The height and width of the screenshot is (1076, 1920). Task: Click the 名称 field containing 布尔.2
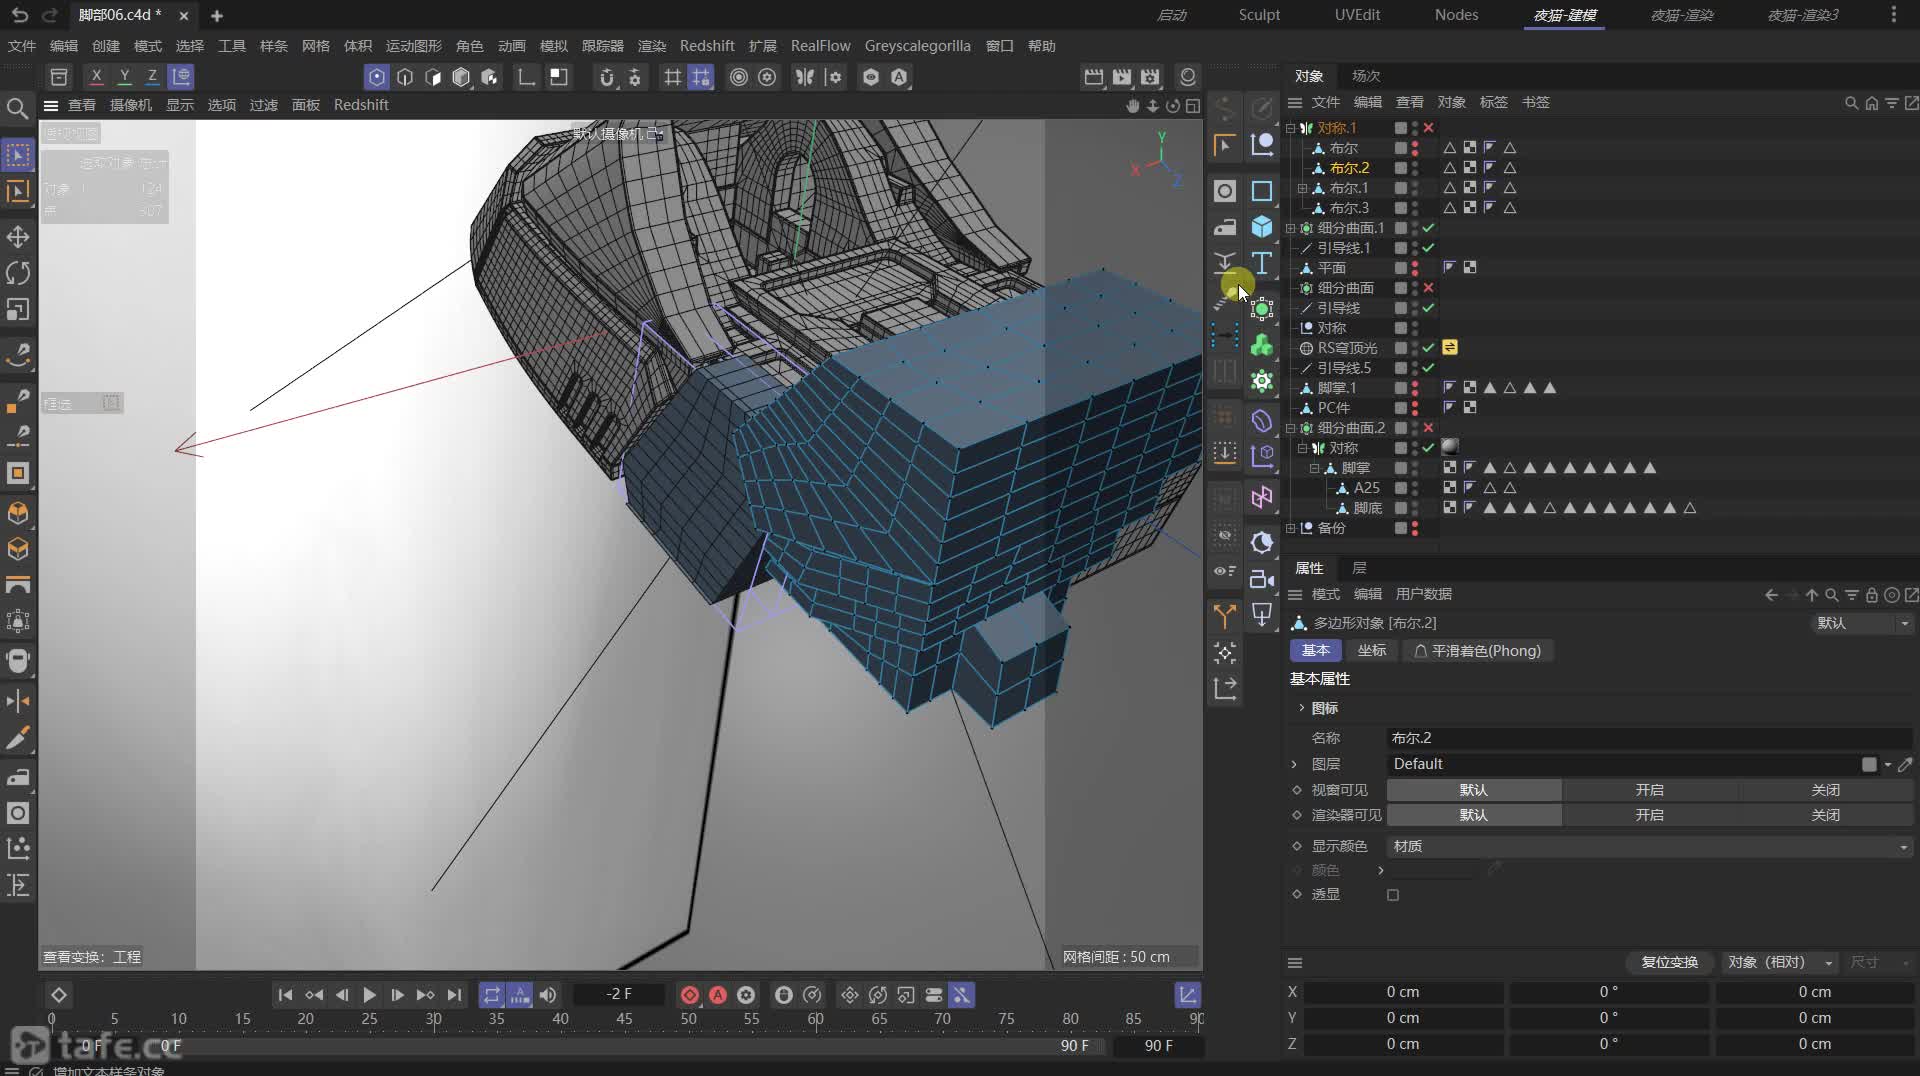pos(1649,738)
